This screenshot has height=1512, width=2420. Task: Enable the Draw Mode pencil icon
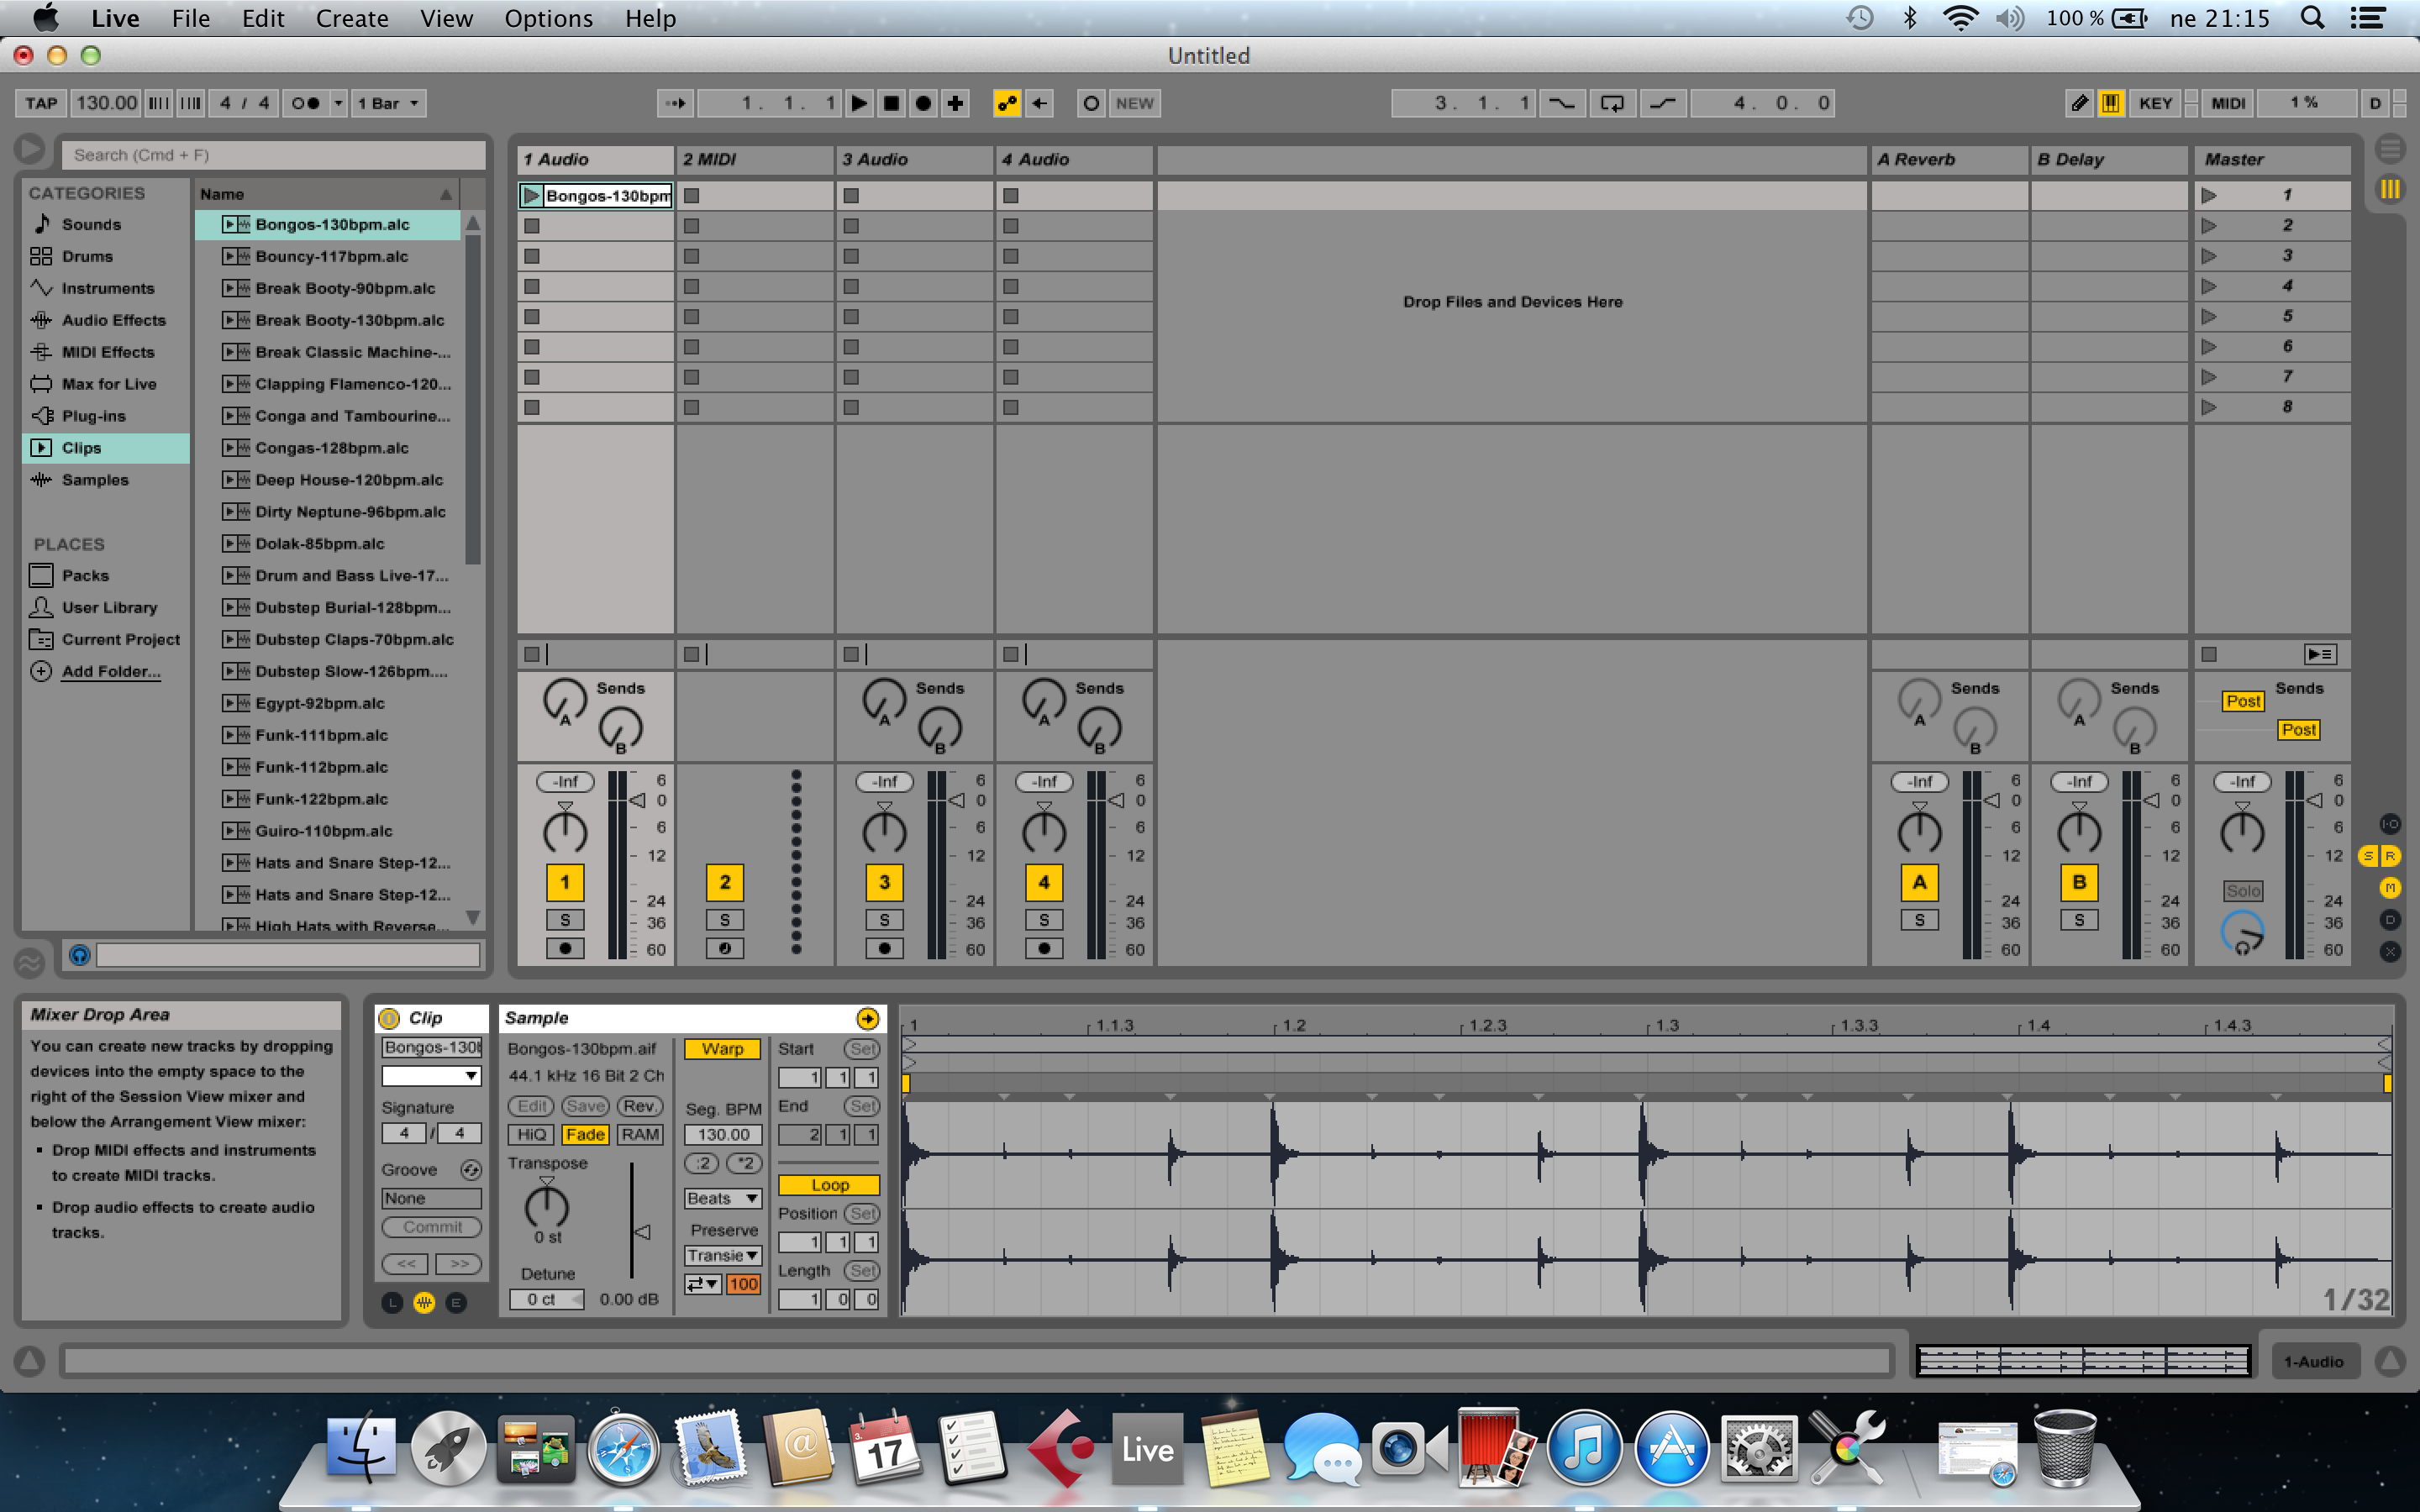point(2079,103)
